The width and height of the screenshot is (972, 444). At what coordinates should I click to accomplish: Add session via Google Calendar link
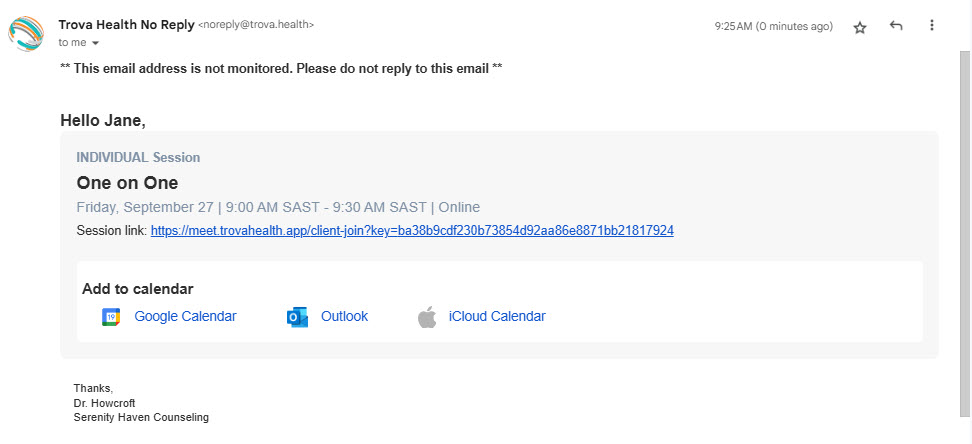tap(185, 316)
